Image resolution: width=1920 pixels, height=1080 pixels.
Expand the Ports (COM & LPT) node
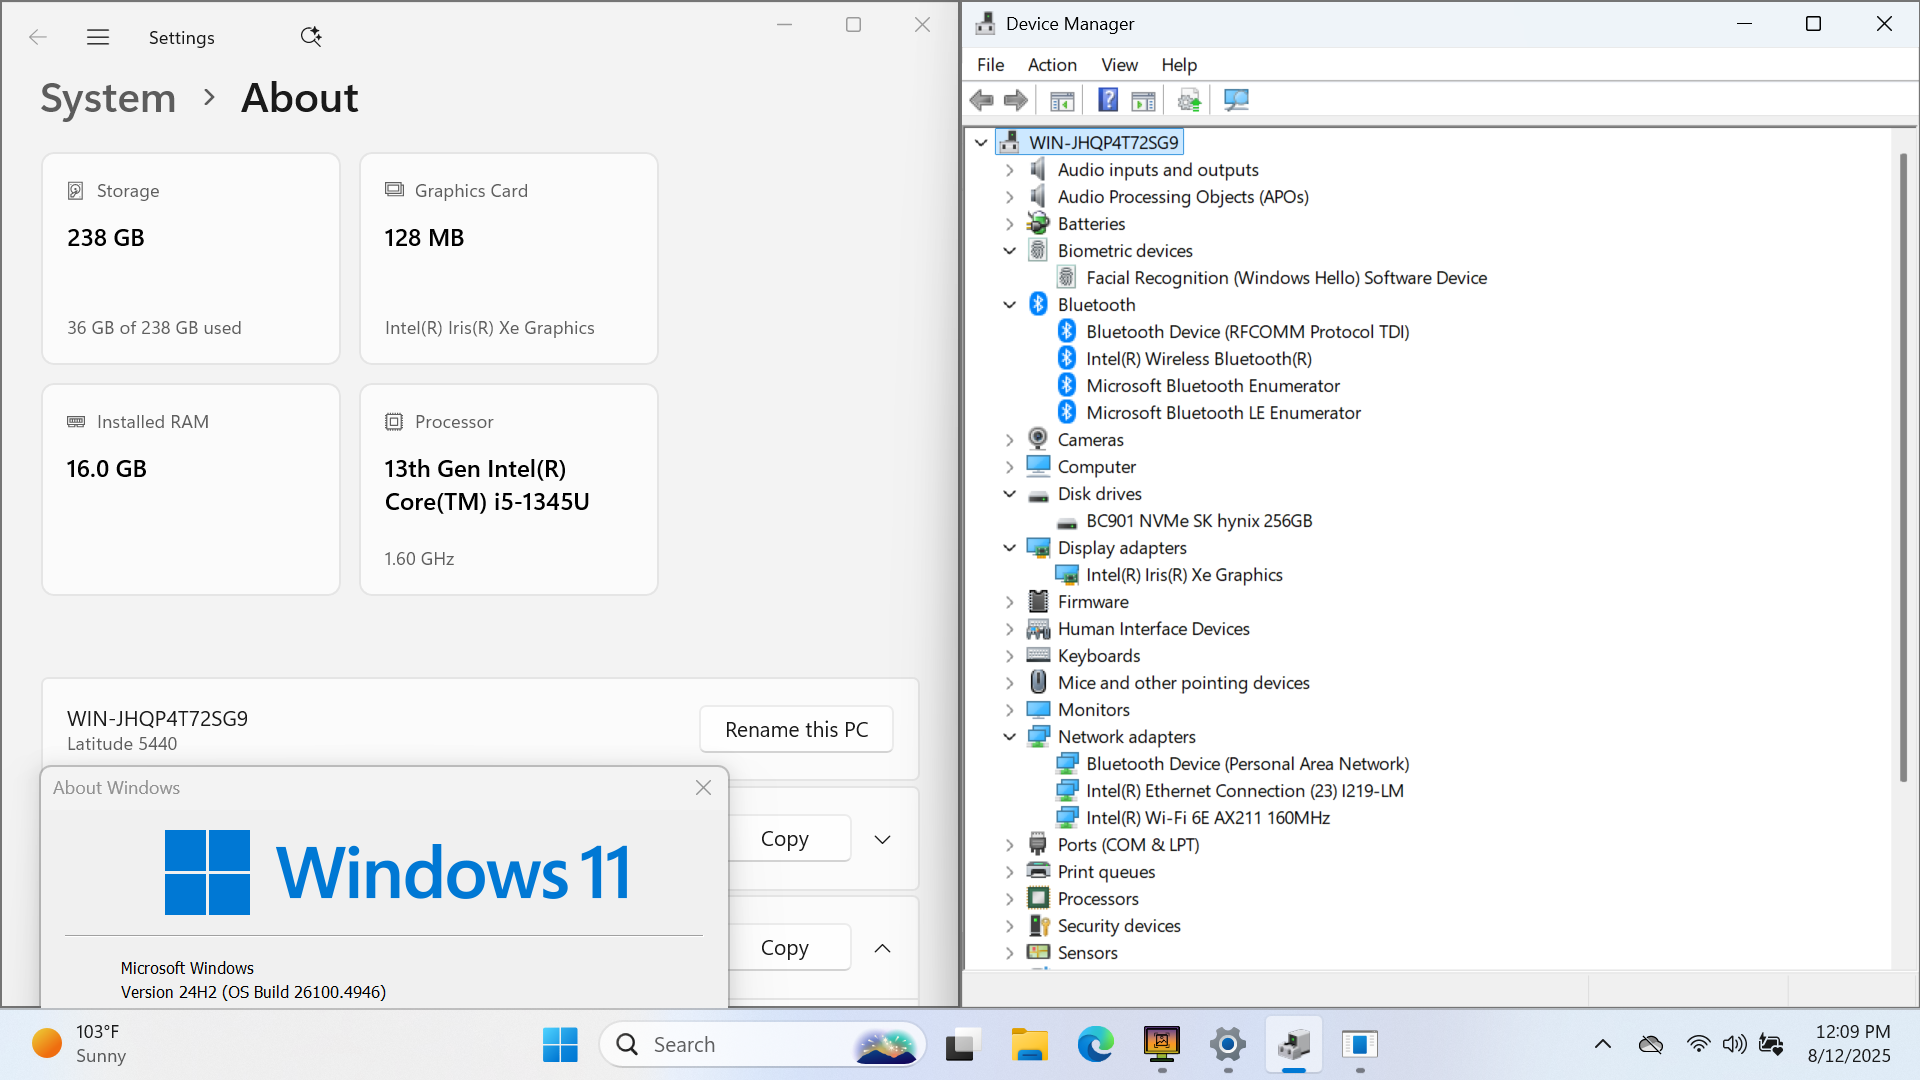tap(1010, 845)
